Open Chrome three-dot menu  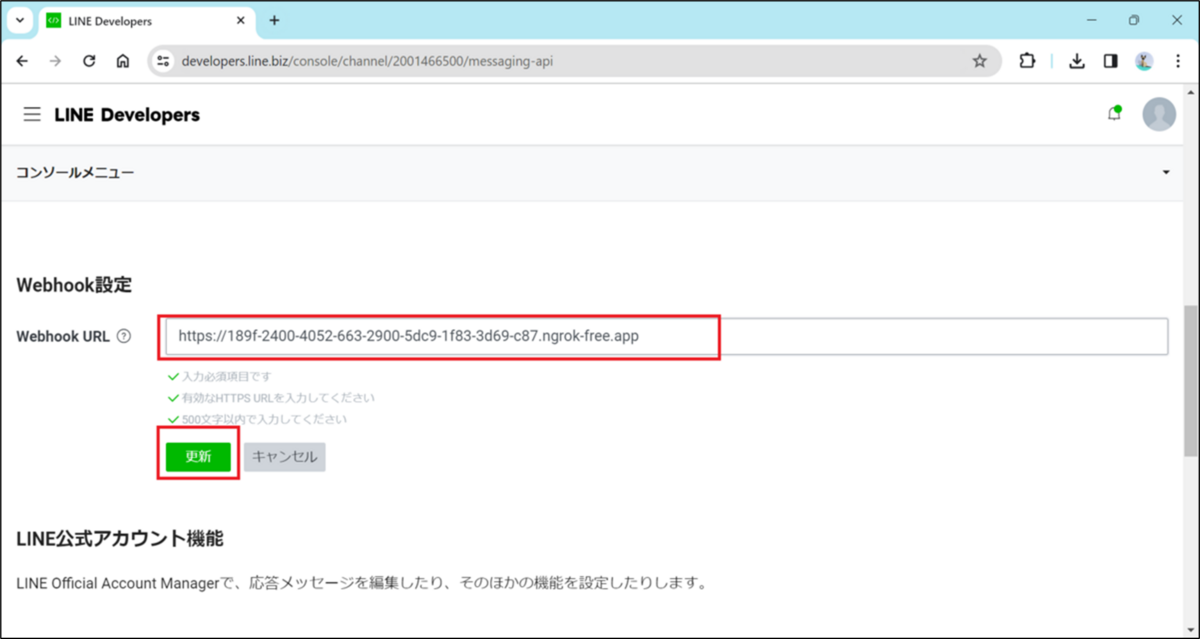coord(1178,61)
